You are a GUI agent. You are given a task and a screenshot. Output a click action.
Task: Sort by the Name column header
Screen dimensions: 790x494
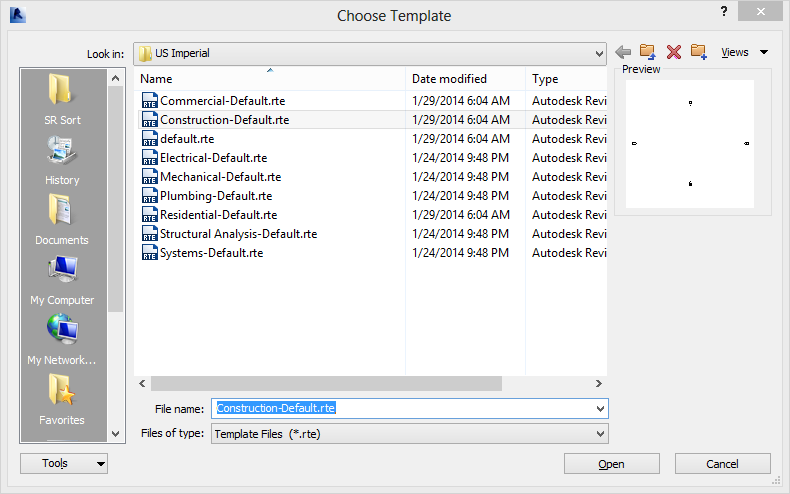(x=270, y=79)
